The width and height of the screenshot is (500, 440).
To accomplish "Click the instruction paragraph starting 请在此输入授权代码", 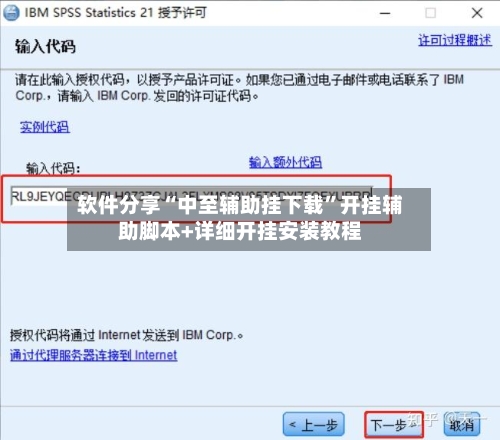I will (x=239, y=88).
